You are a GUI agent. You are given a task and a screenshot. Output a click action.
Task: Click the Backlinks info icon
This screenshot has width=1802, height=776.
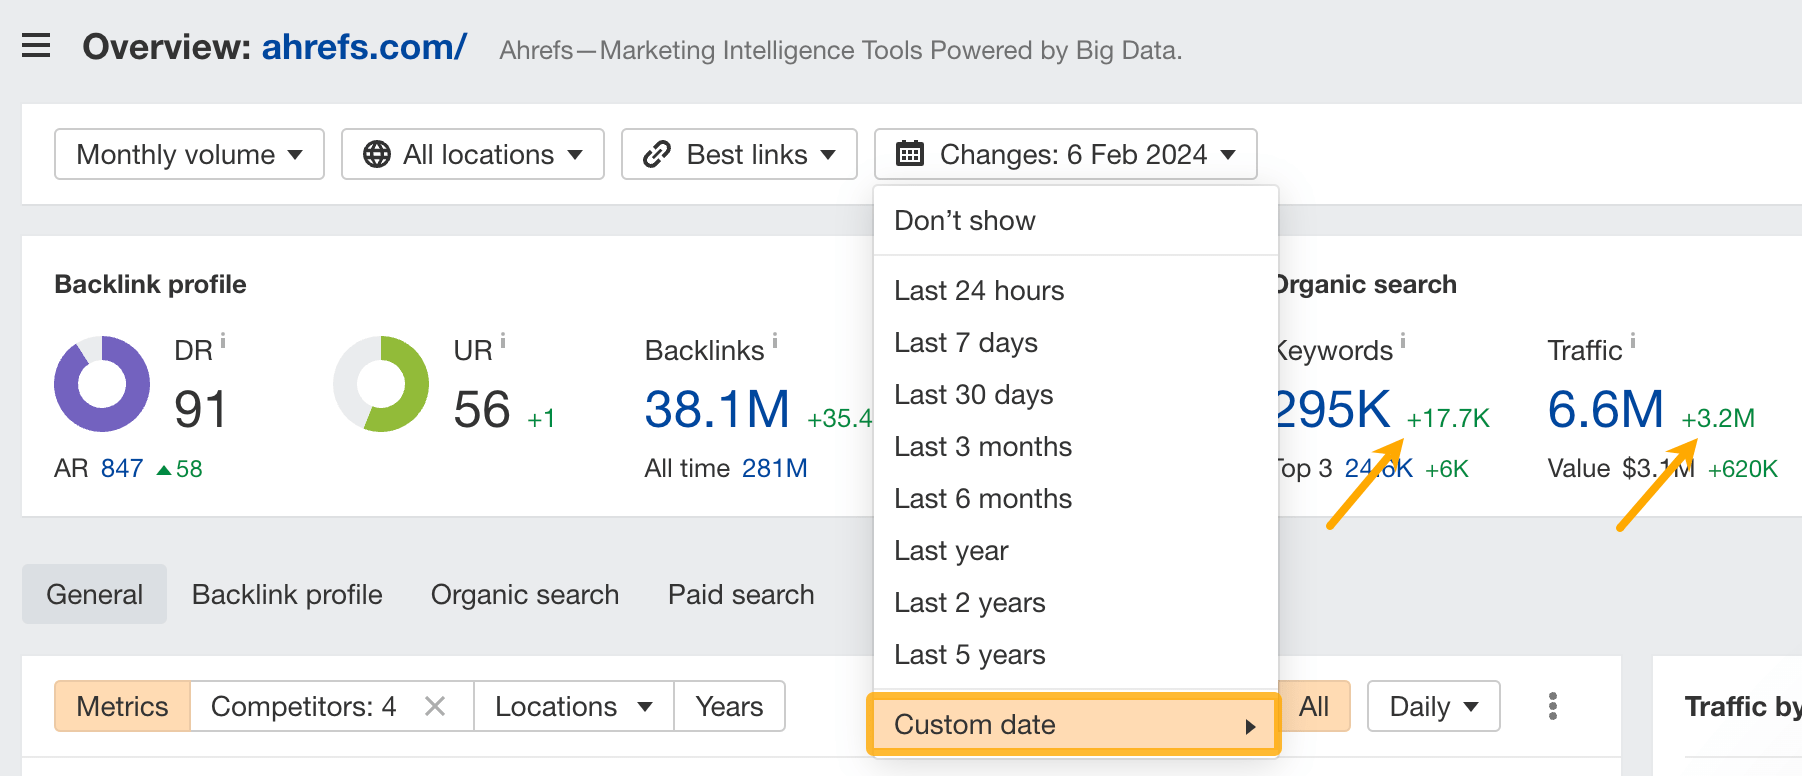point(775,342)
